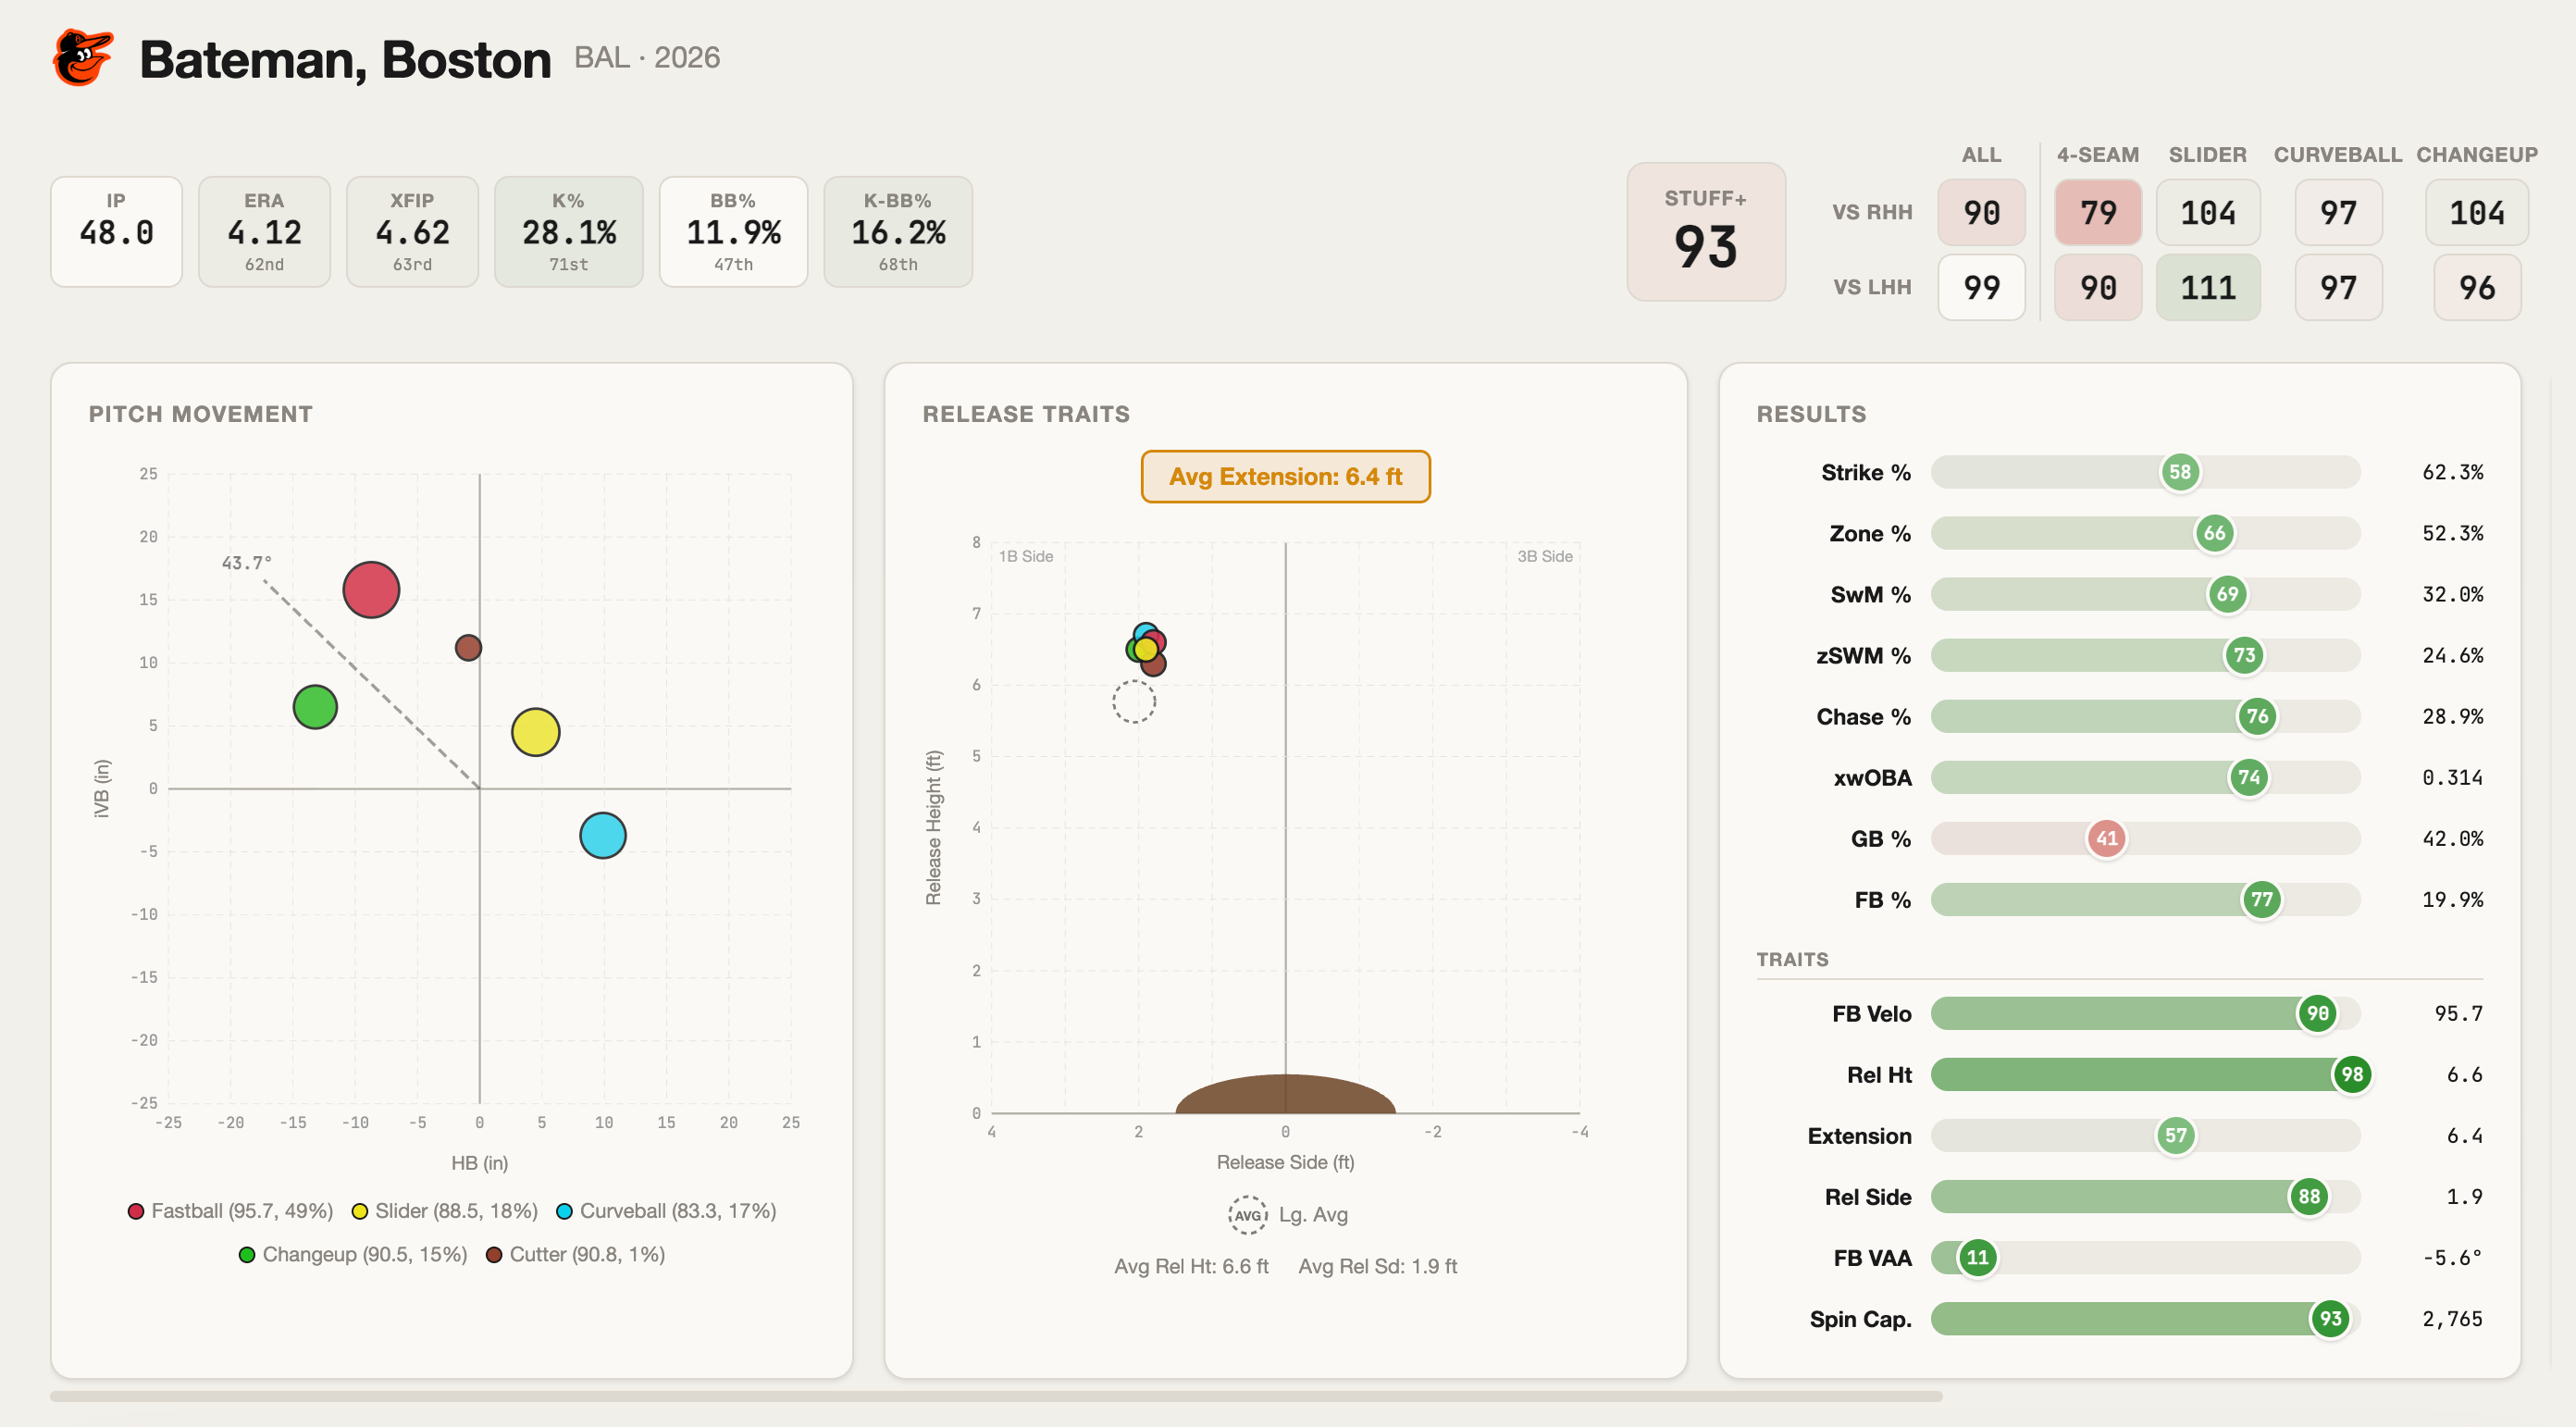Viewport: 2576px width, 1427px height.
Task: Click the Changeup vs RHH 104 cell
Action: click(2477, 213)
